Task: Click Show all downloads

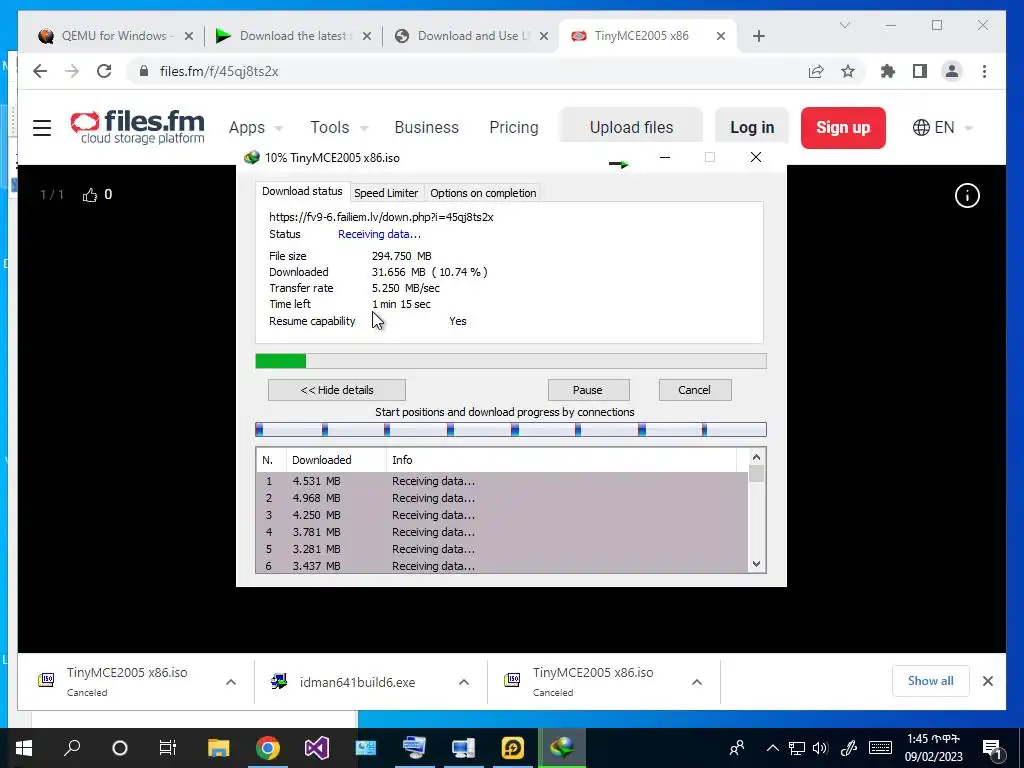Action: (931, 681)
